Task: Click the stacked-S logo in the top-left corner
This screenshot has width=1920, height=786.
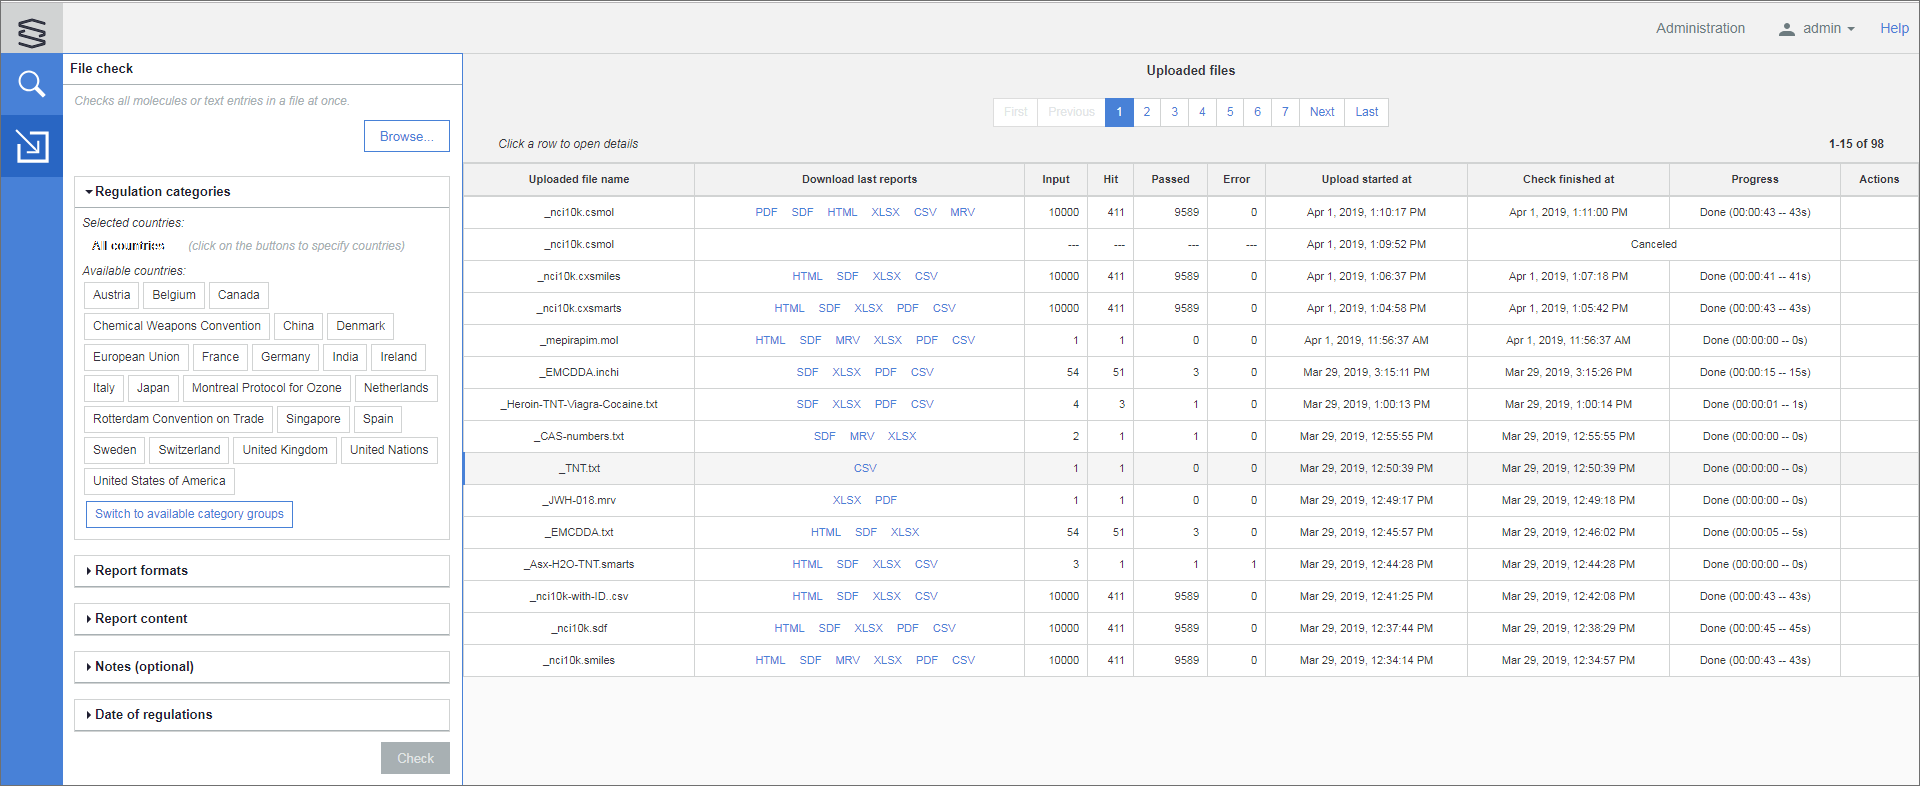Action: click(x=32, y=31)
